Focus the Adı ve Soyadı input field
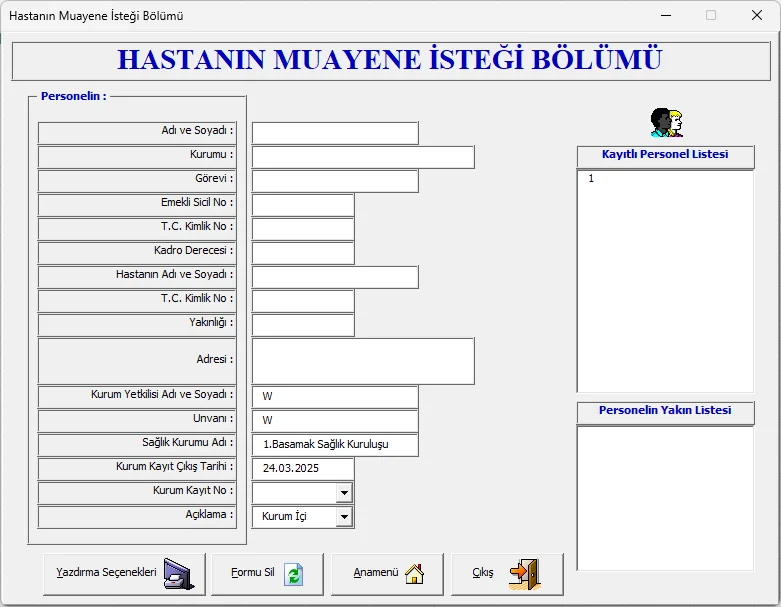Screen dimensions: 781x607 [334, 133]
